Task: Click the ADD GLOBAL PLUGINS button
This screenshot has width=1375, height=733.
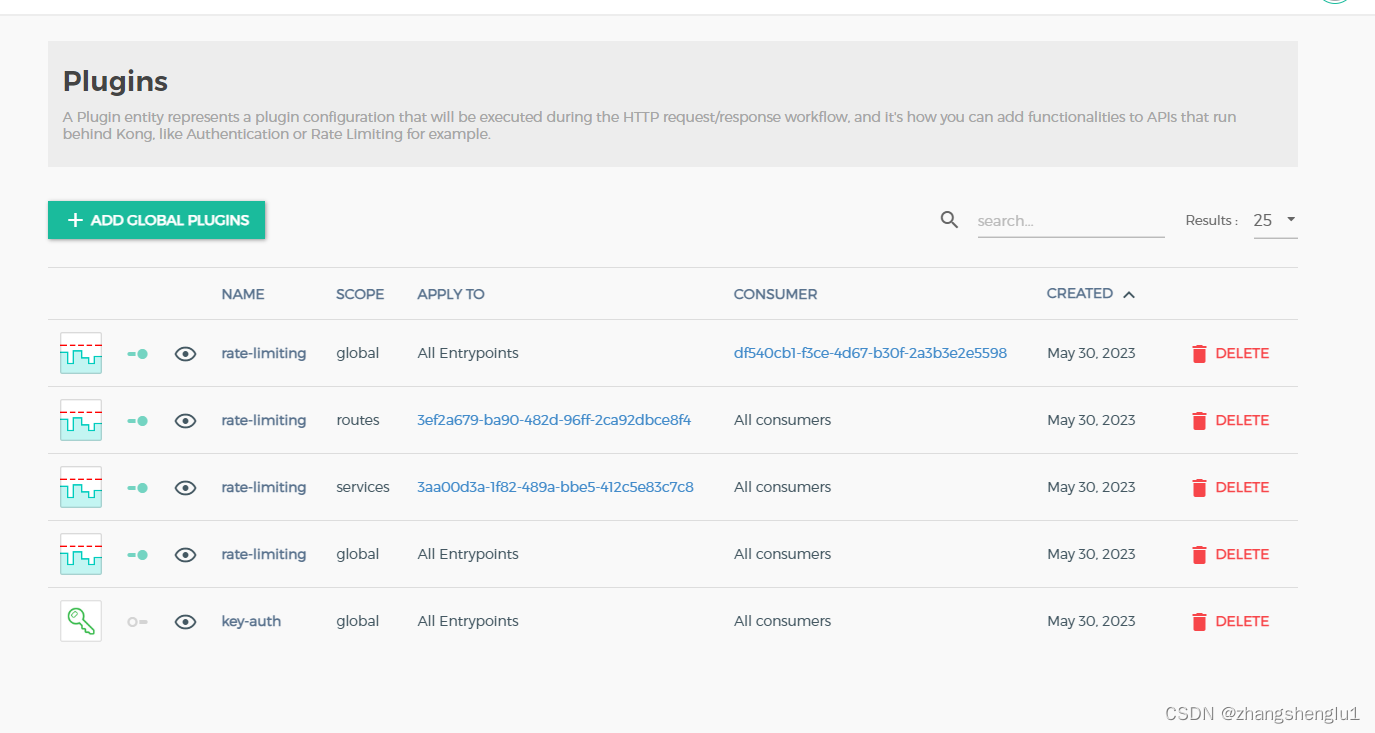Action: point(156,220)
